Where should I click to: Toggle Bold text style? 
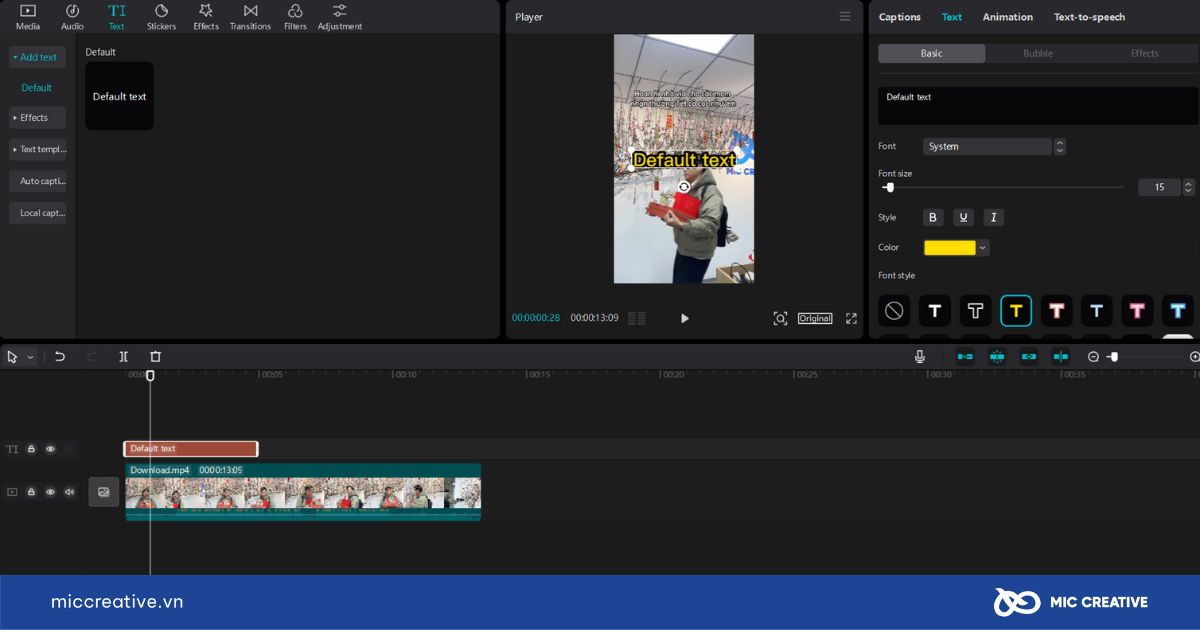[933, 217]
